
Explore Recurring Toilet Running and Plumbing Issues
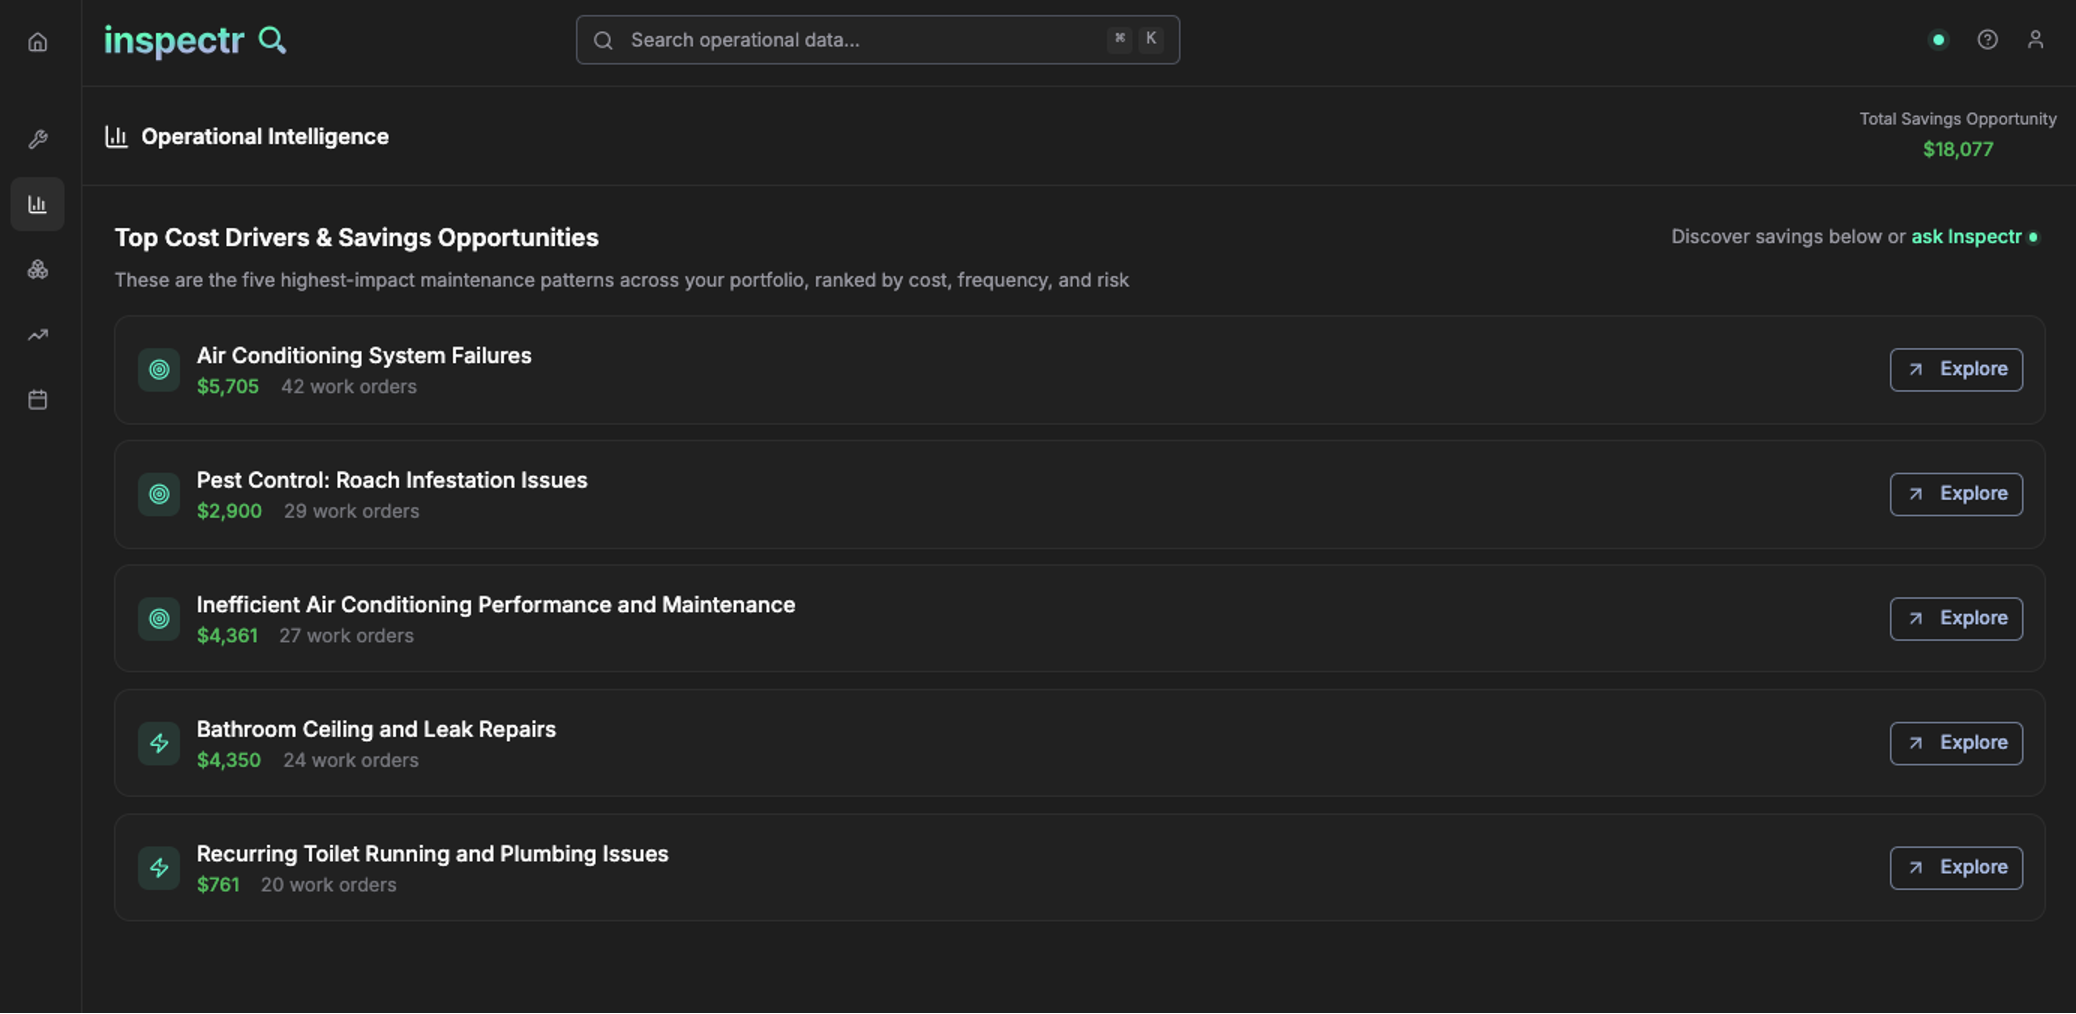pos(1955,867)
